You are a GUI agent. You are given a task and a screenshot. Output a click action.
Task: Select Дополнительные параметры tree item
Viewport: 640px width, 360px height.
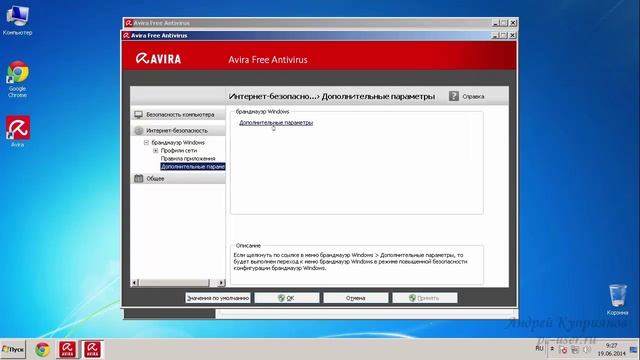(193, 167)
